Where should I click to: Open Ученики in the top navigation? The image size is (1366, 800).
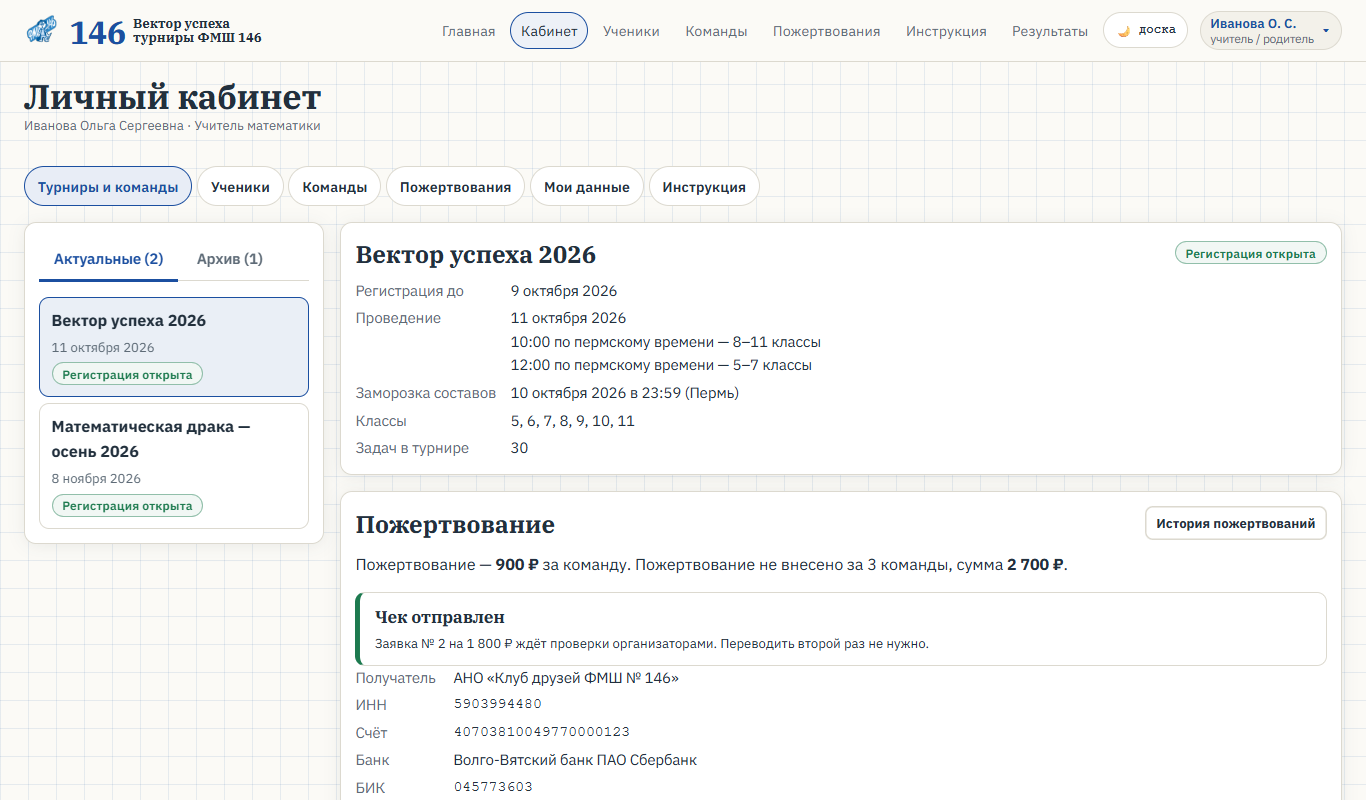point(631,31)
